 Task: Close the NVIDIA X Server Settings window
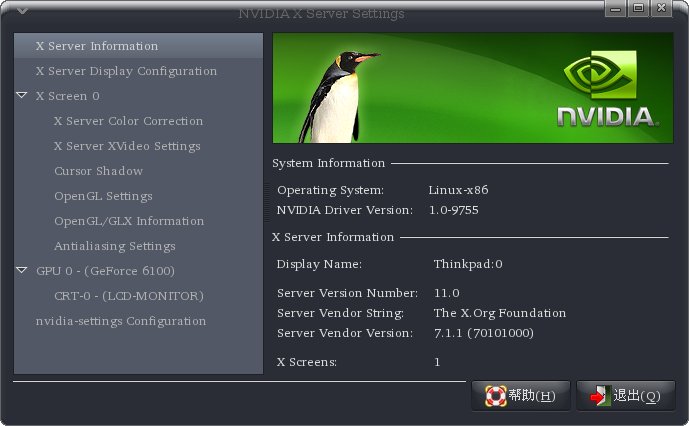point(661,8)
